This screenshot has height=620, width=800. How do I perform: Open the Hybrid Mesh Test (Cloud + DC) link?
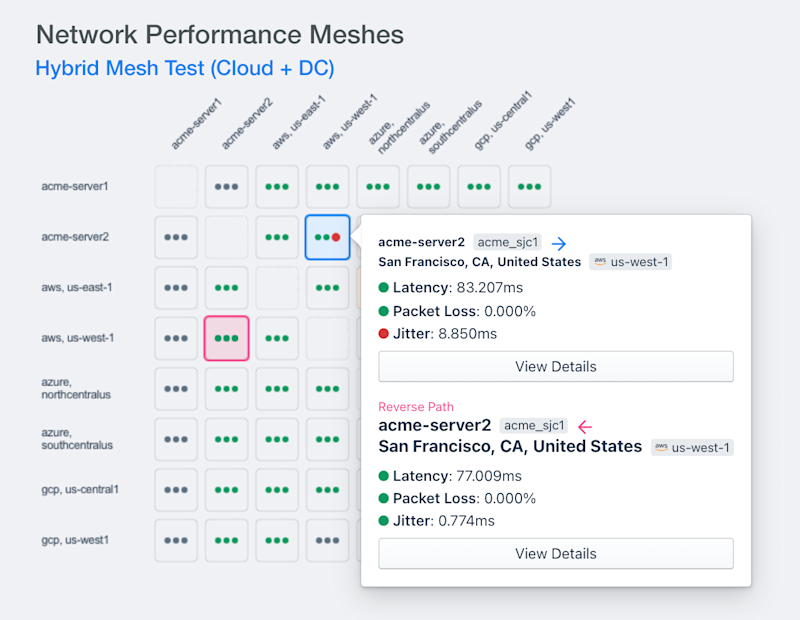pos(185,68)
